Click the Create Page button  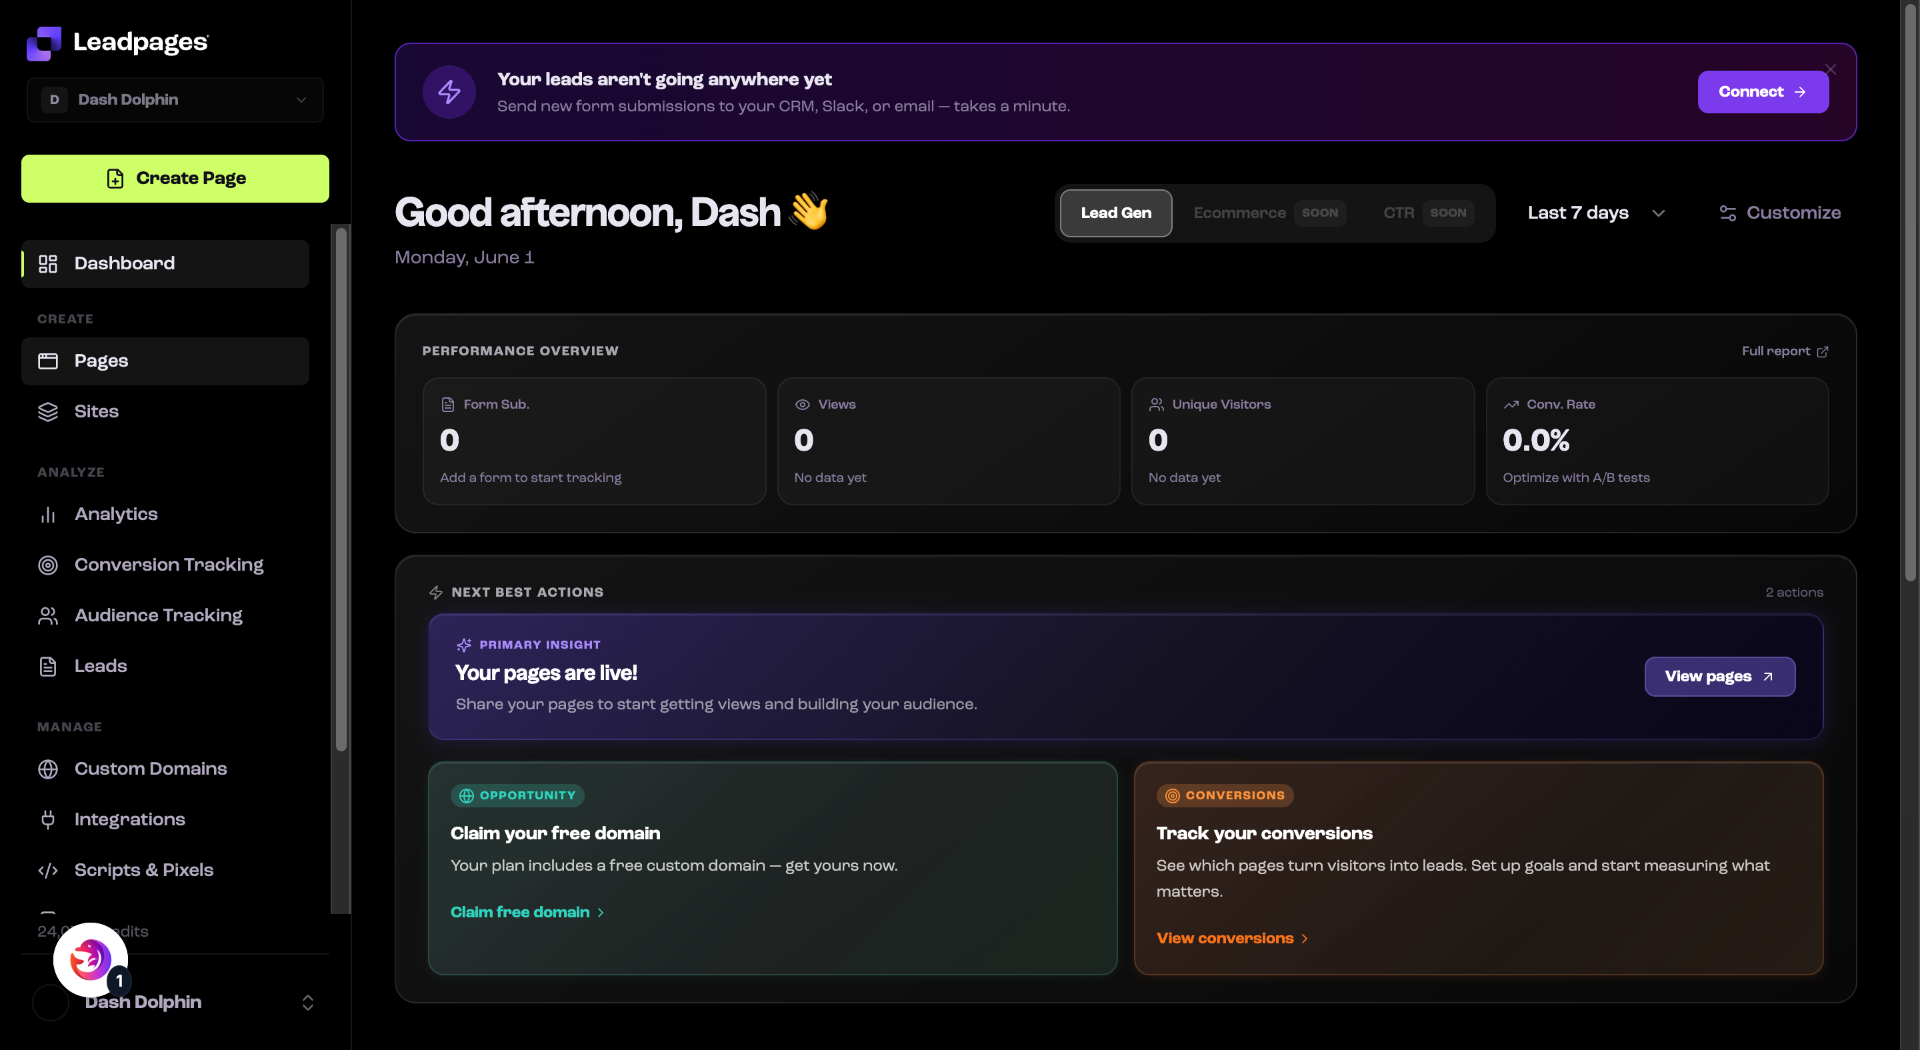click(175, 179)
